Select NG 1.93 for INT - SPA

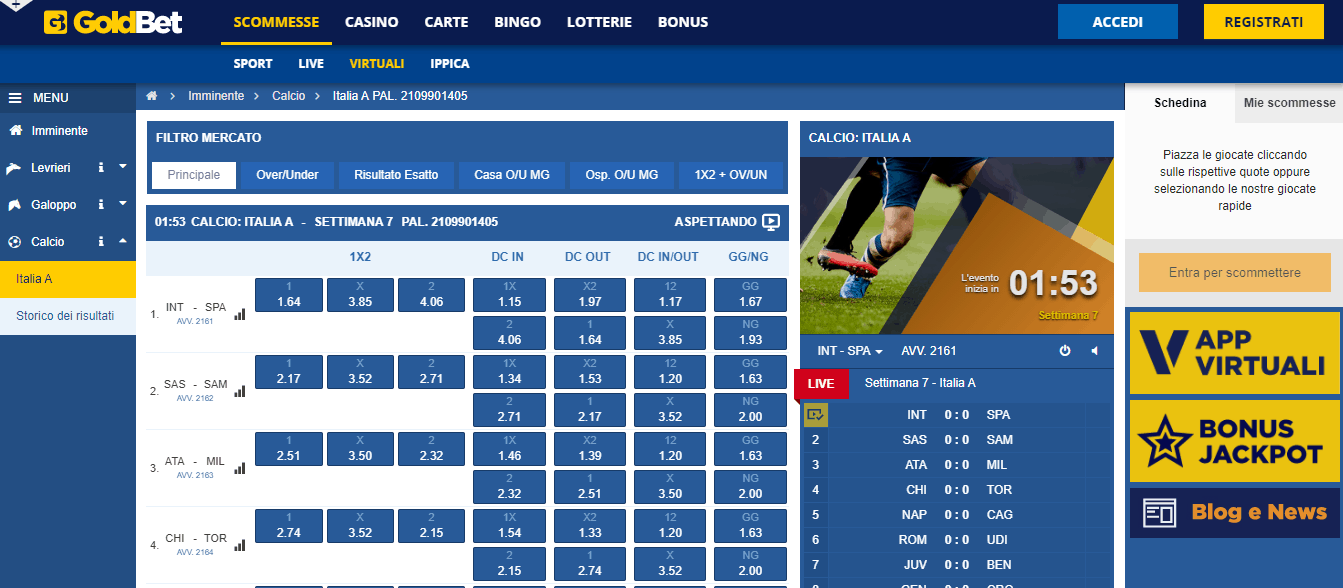click(750, 333)
